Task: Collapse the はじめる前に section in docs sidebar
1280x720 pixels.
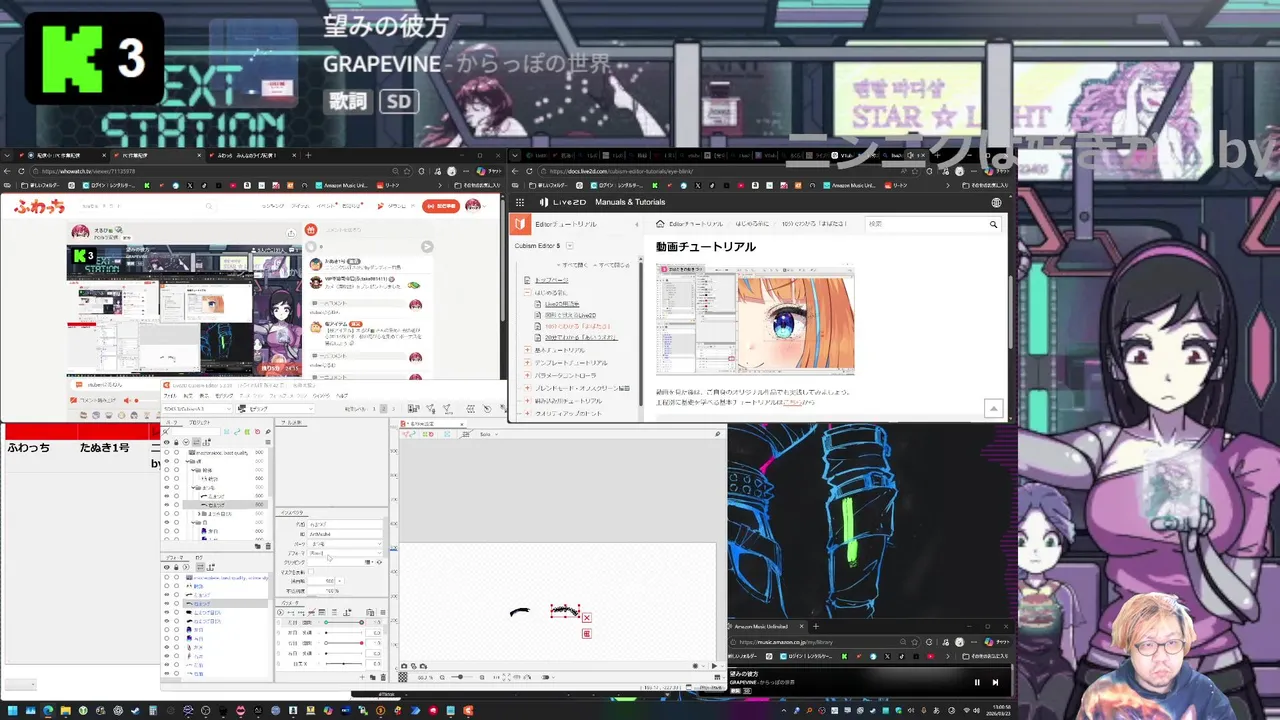Action: pos(527,293)
